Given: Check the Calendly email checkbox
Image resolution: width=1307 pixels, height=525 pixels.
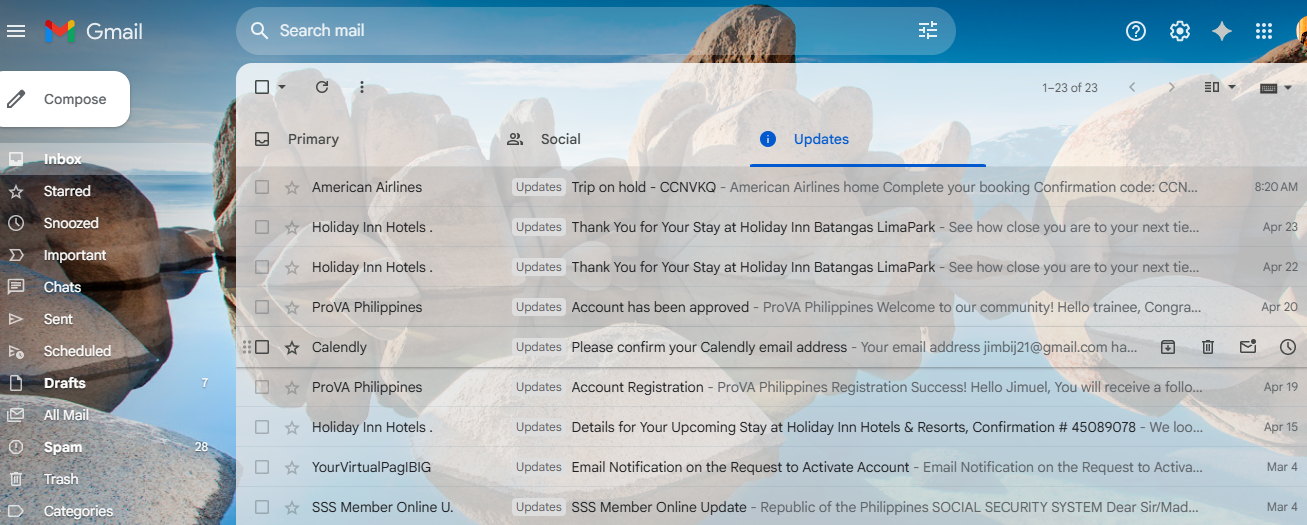Looking at the screenshot, I should click(262, 347).
